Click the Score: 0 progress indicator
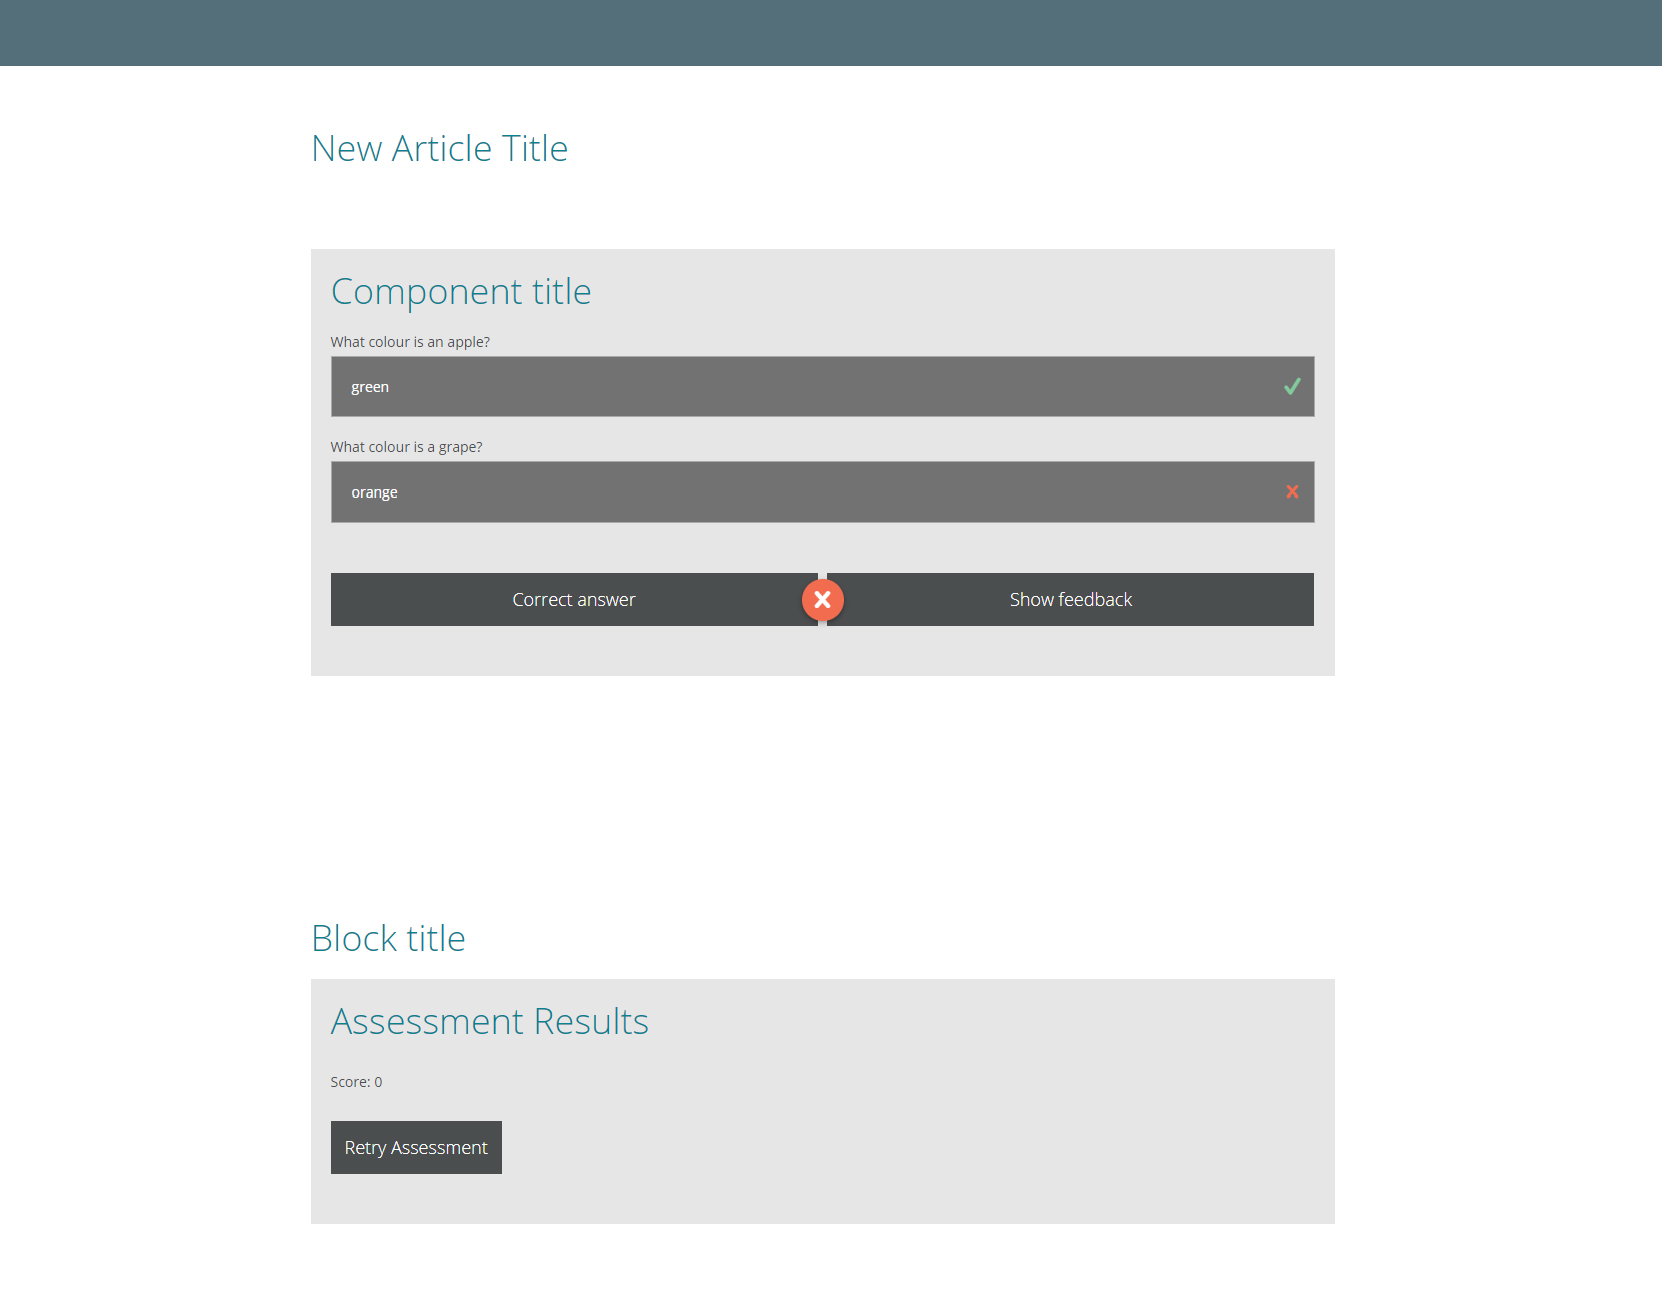 (356, 1081)
